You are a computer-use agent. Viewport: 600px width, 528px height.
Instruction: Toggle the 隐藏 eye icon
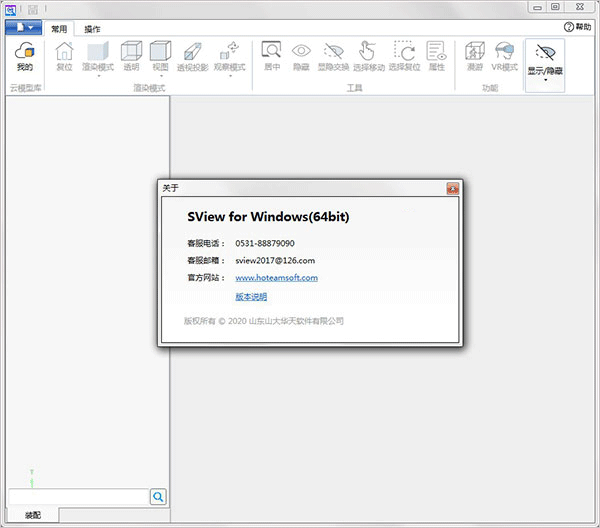301,56
